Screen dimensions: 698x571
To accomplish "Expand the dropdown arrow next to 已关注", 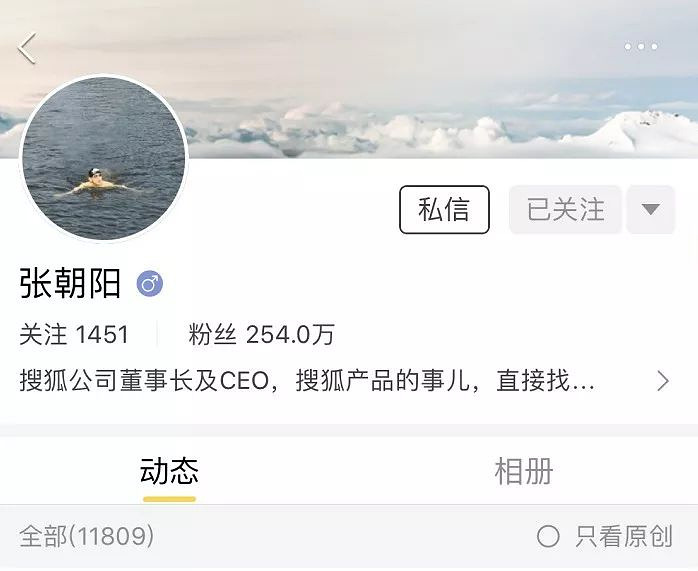I will click(651, 210).
